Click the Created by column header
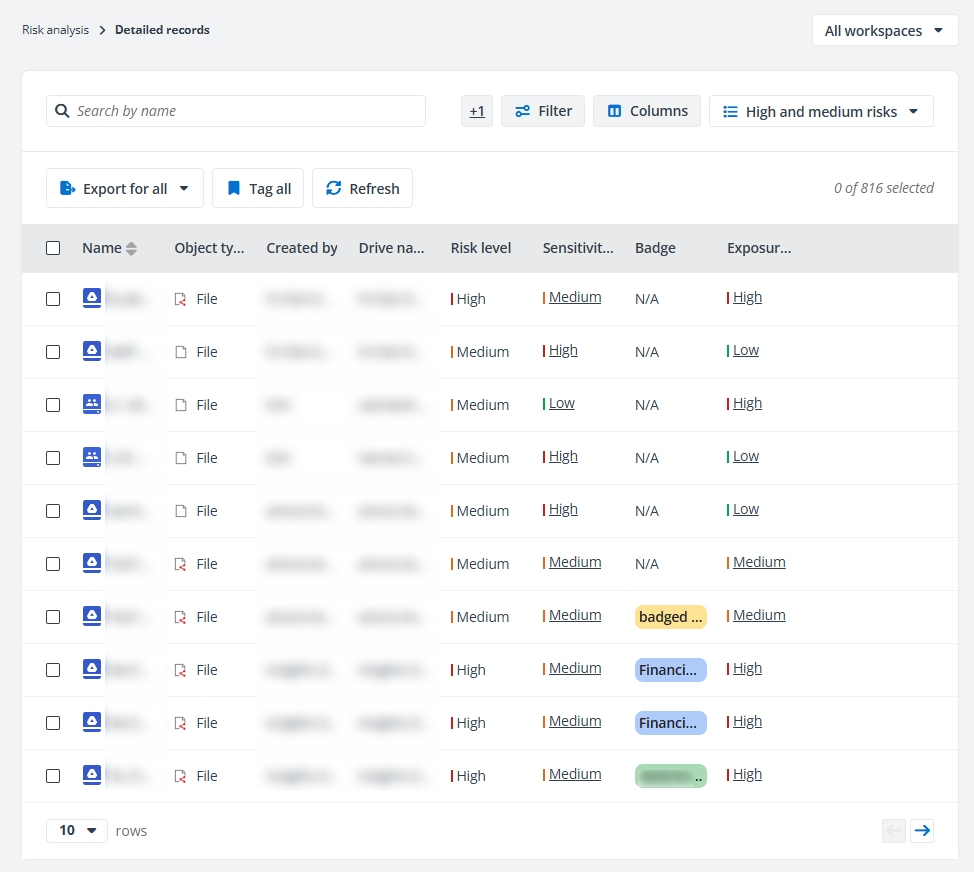This screenshot has width=974, height=872. point(302,248)
